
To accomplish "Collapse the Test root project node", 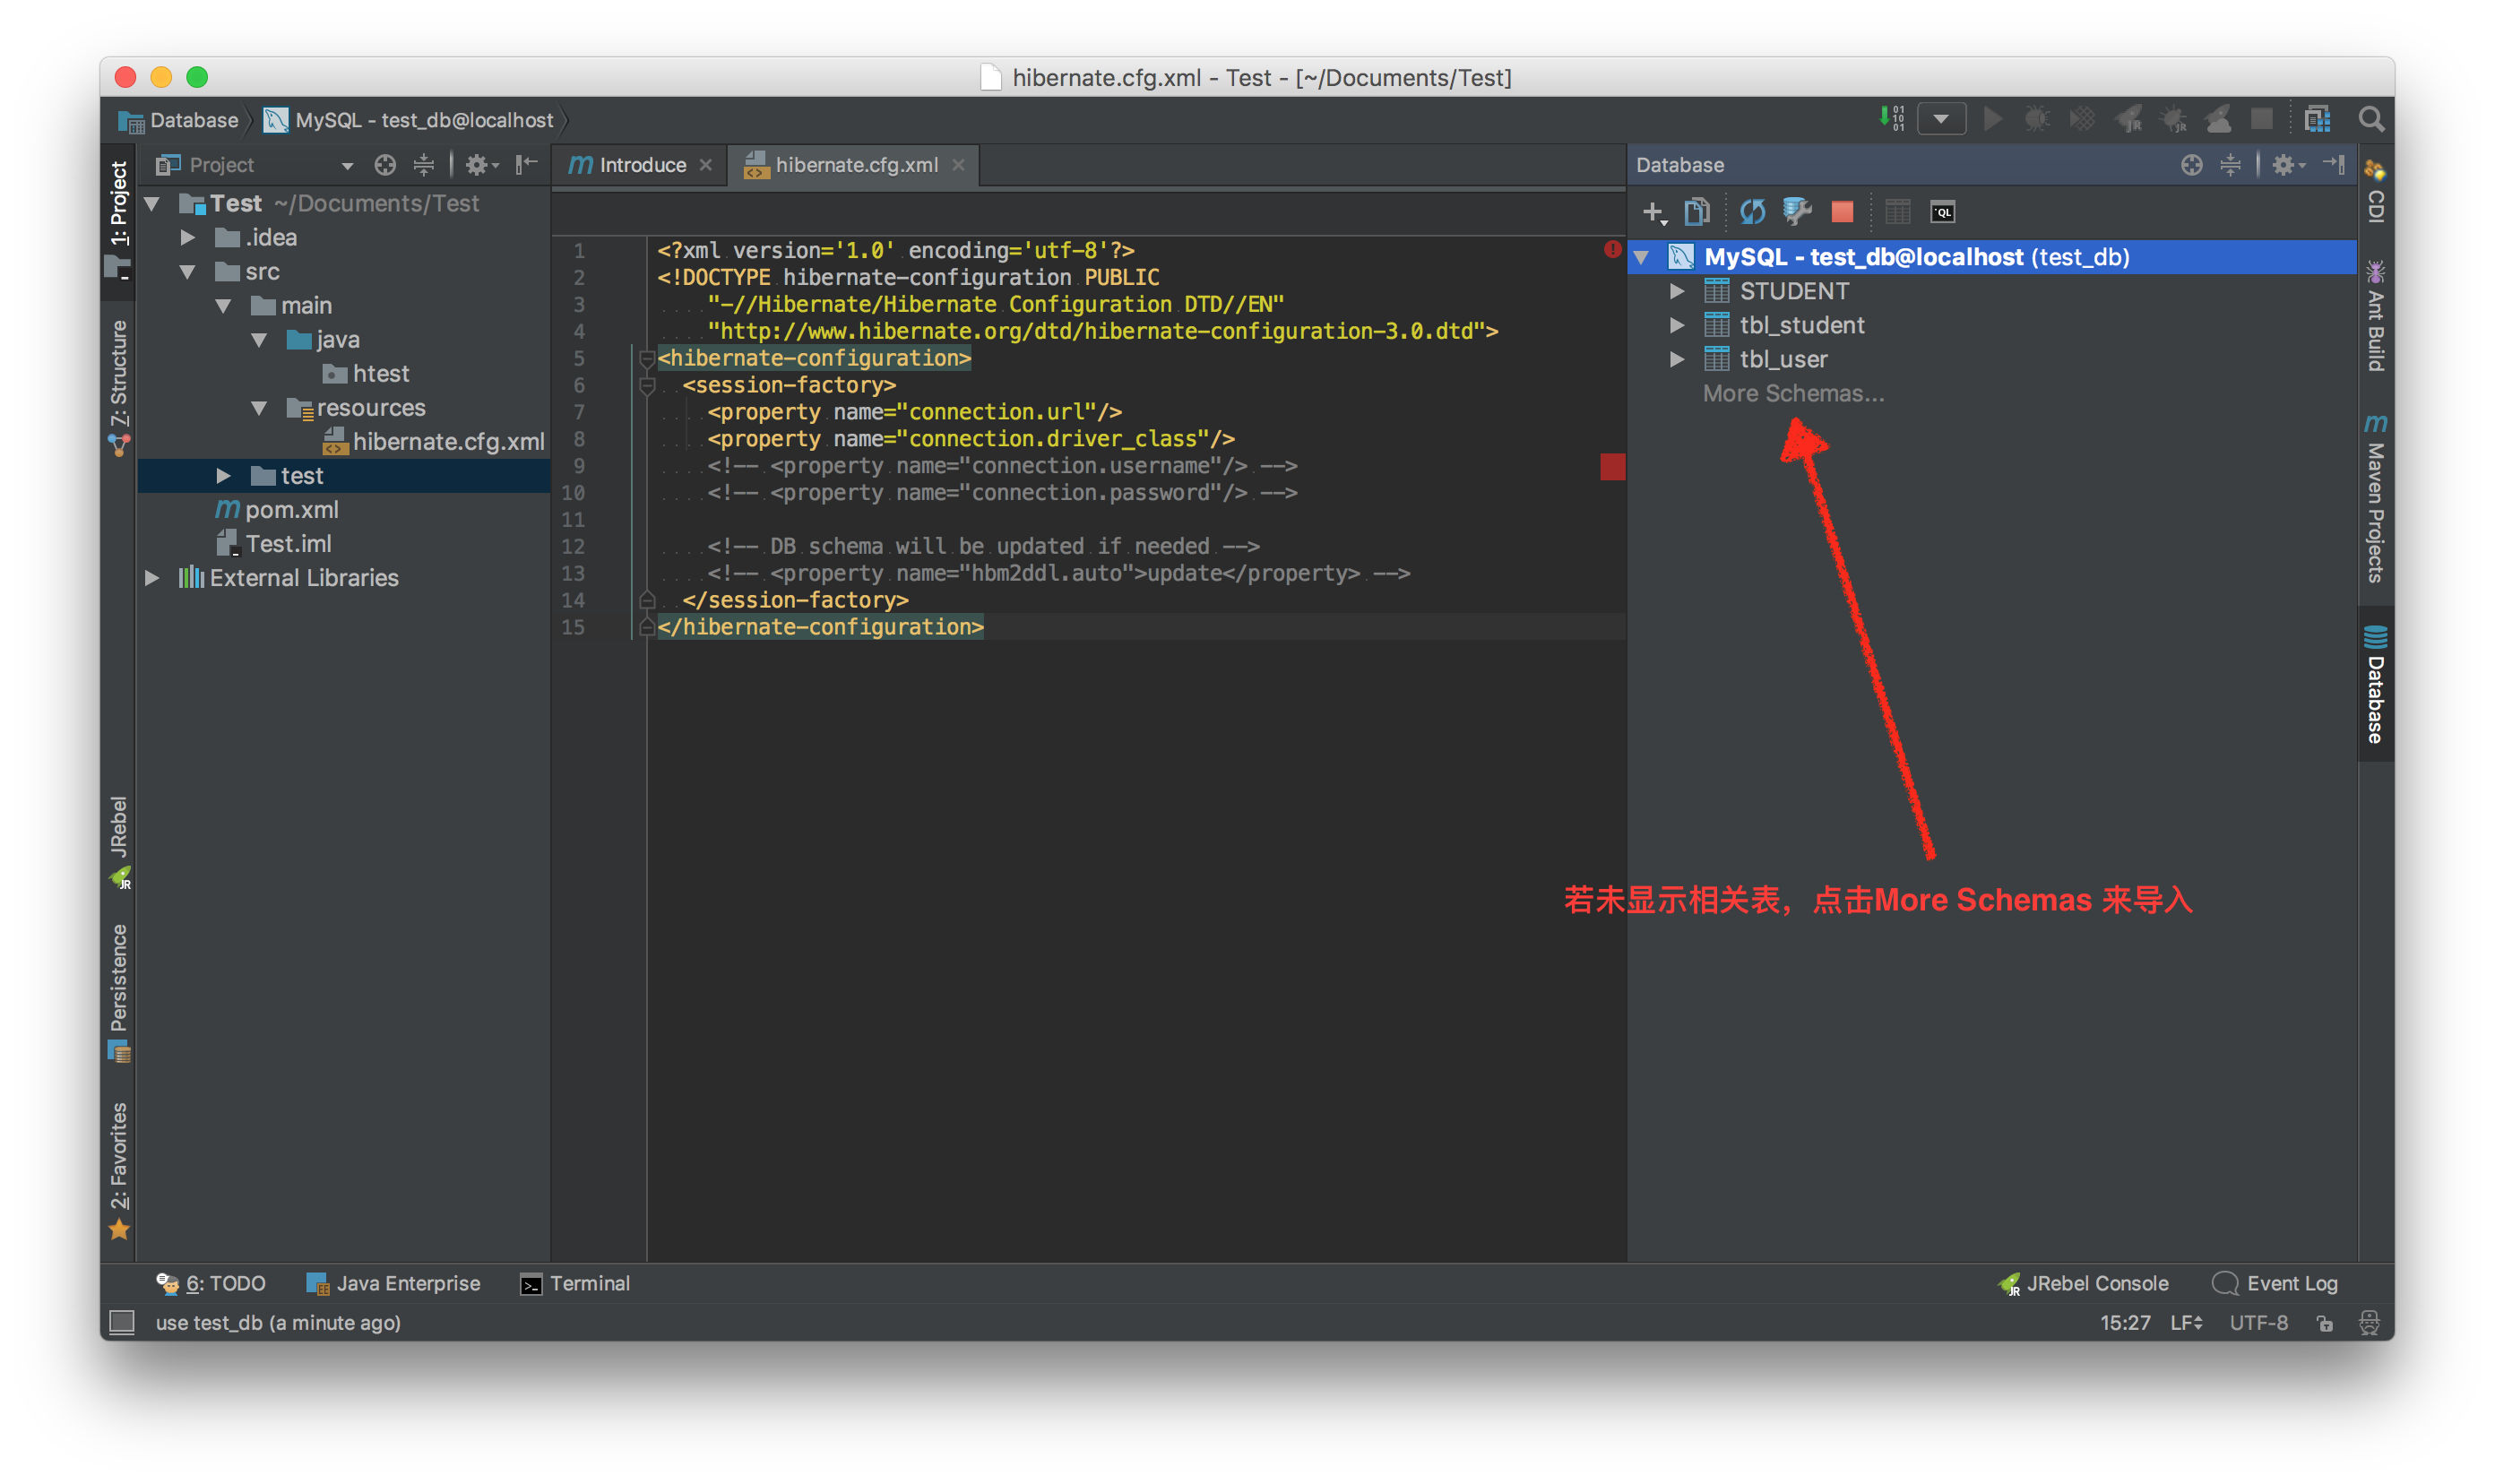I will click(x=153, y=204).
